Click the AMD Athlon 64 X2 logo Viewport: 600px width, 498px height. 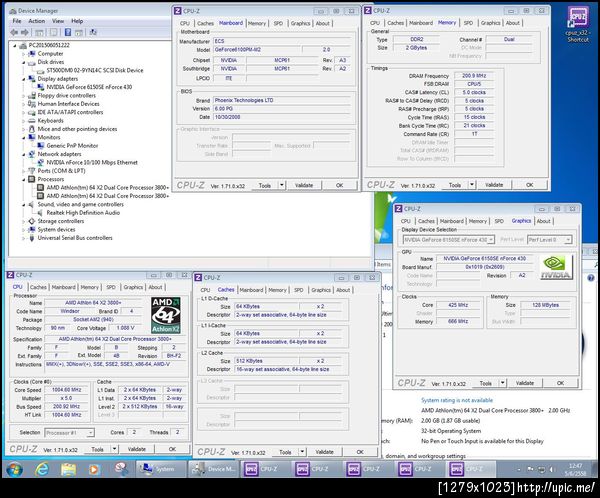(x=166, y=315)
